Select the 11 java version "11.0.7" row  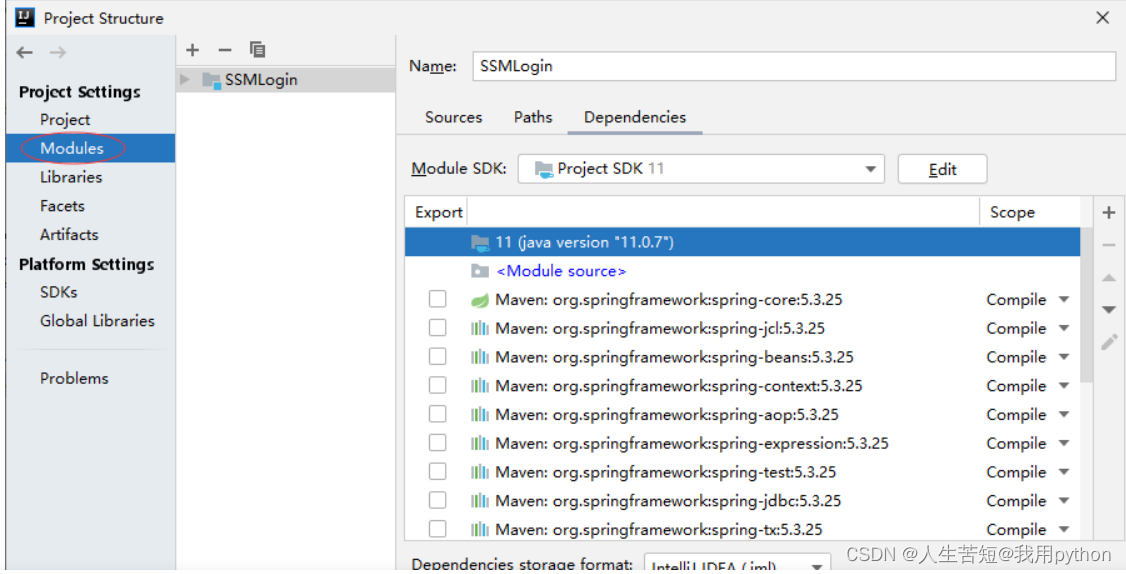click(x=743, y=242)
